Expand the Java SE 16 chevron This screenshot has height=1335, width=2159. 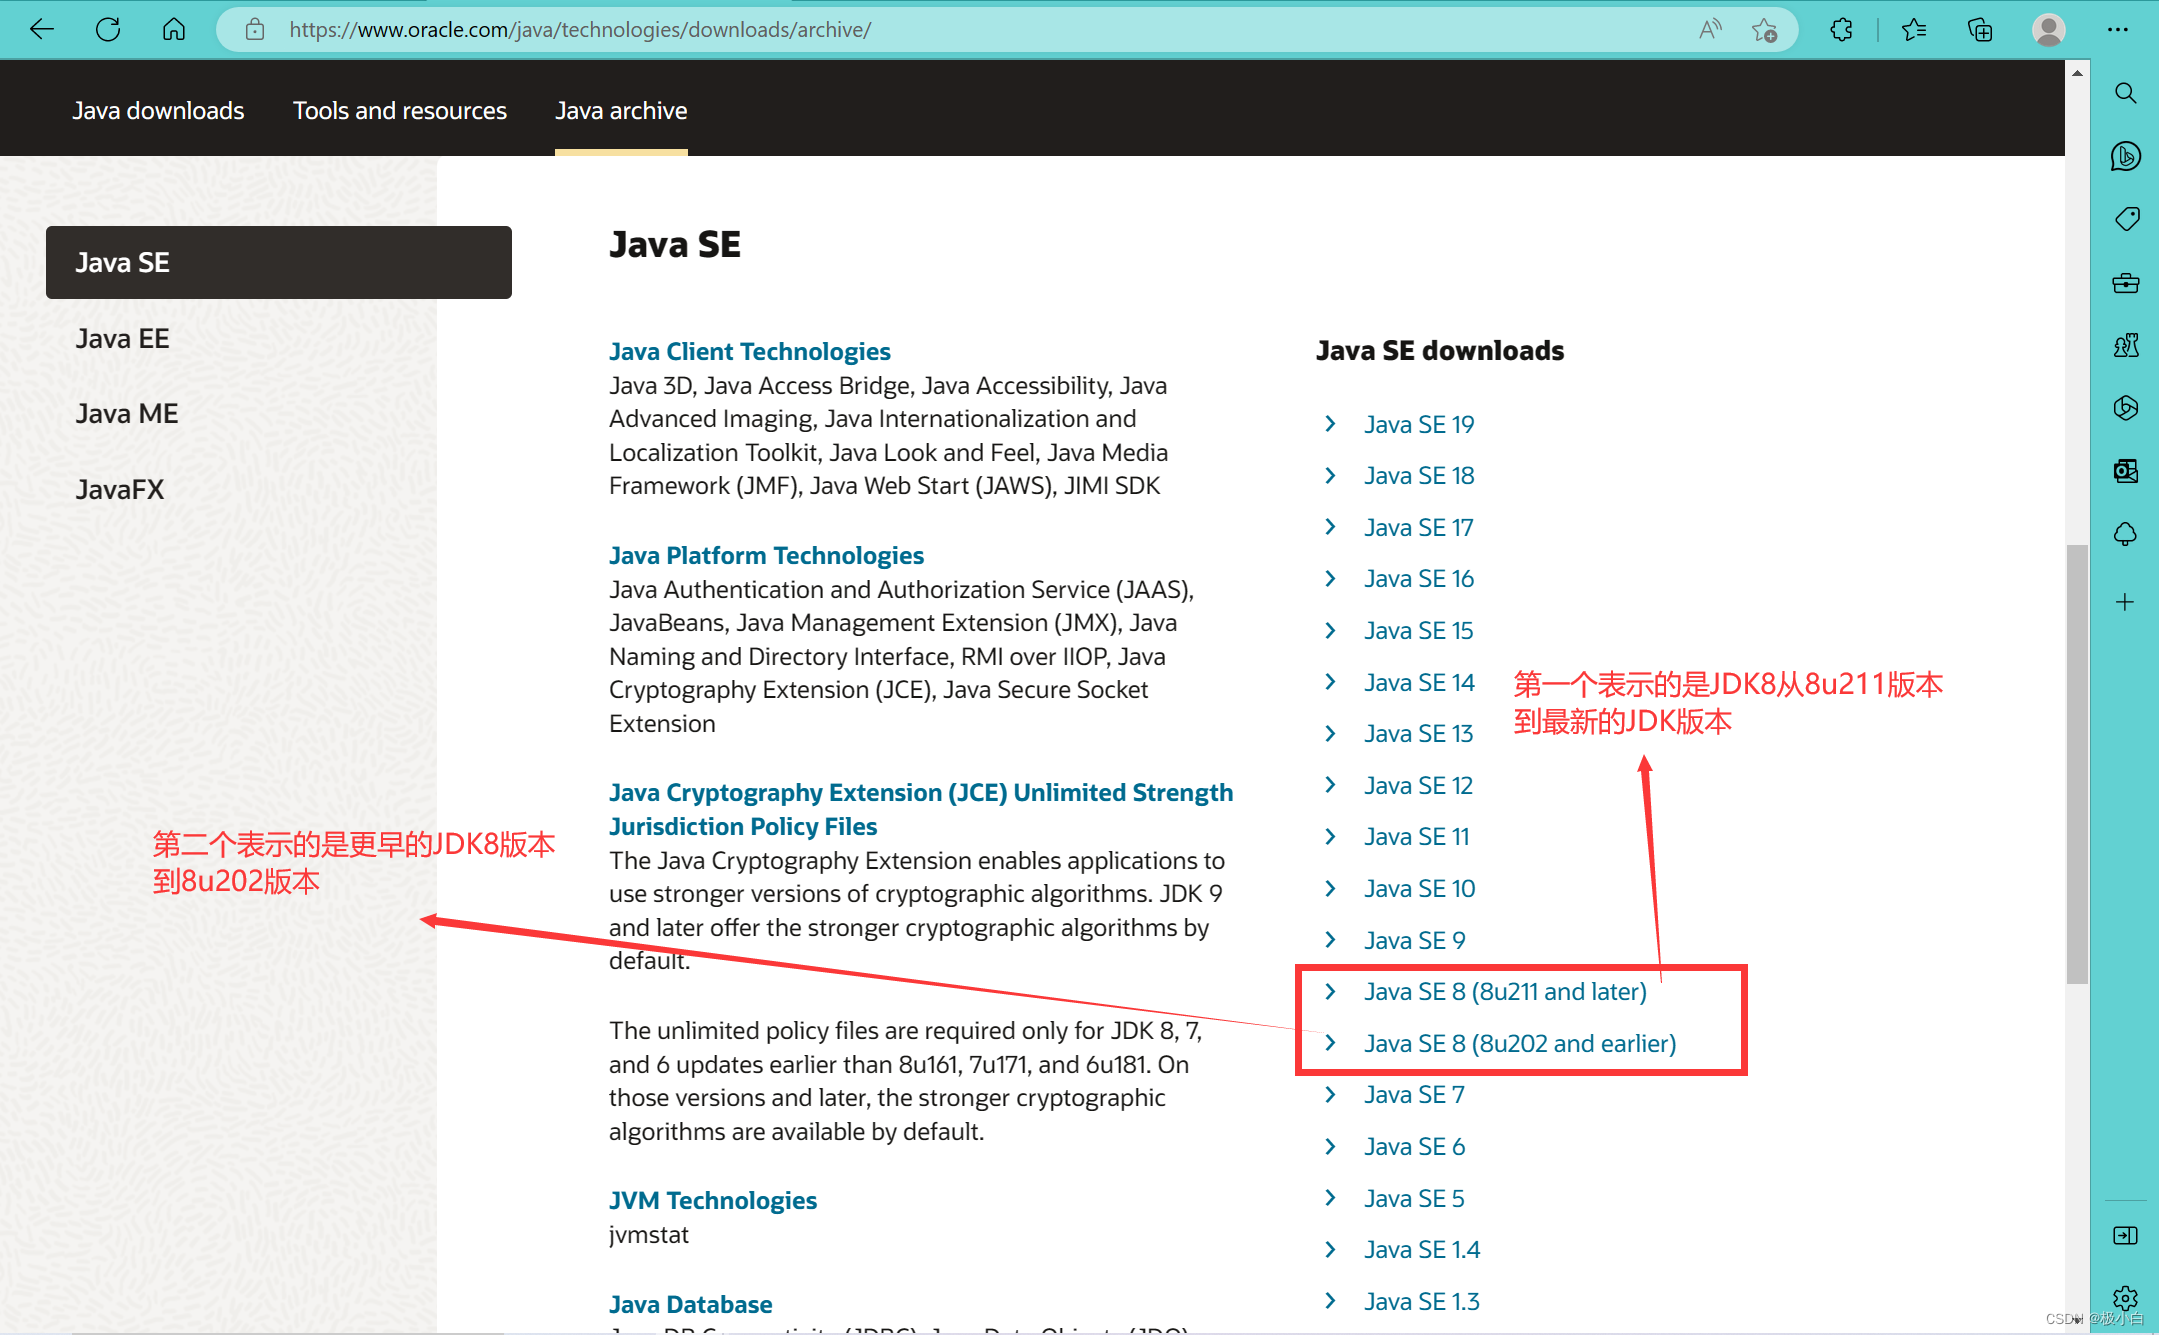(x=1330, y=579)
